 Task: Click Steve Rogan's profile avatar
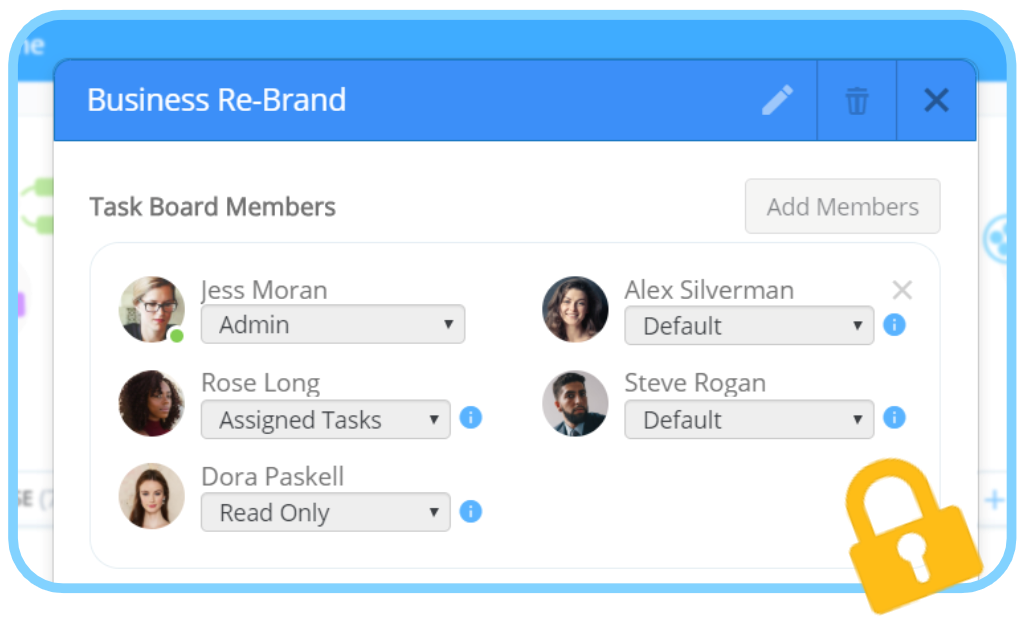click(575, 403)
